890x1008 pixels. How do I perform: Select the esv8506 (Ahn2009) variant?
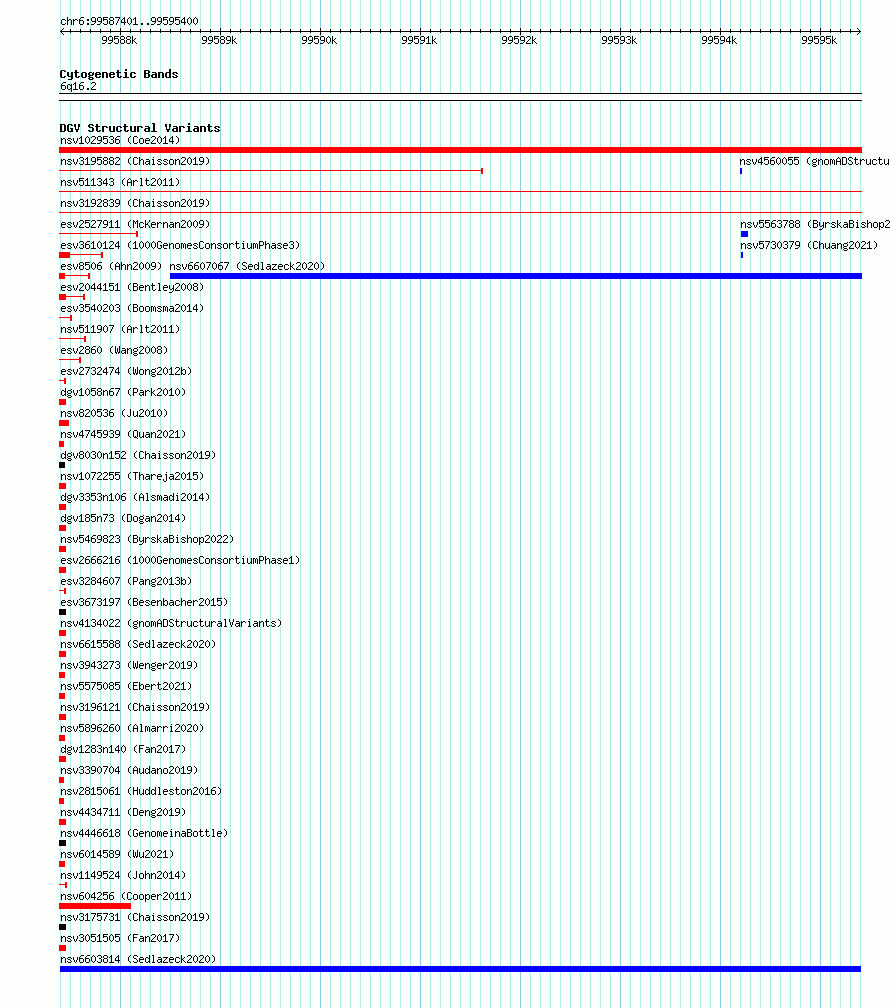tap(111, 266)
